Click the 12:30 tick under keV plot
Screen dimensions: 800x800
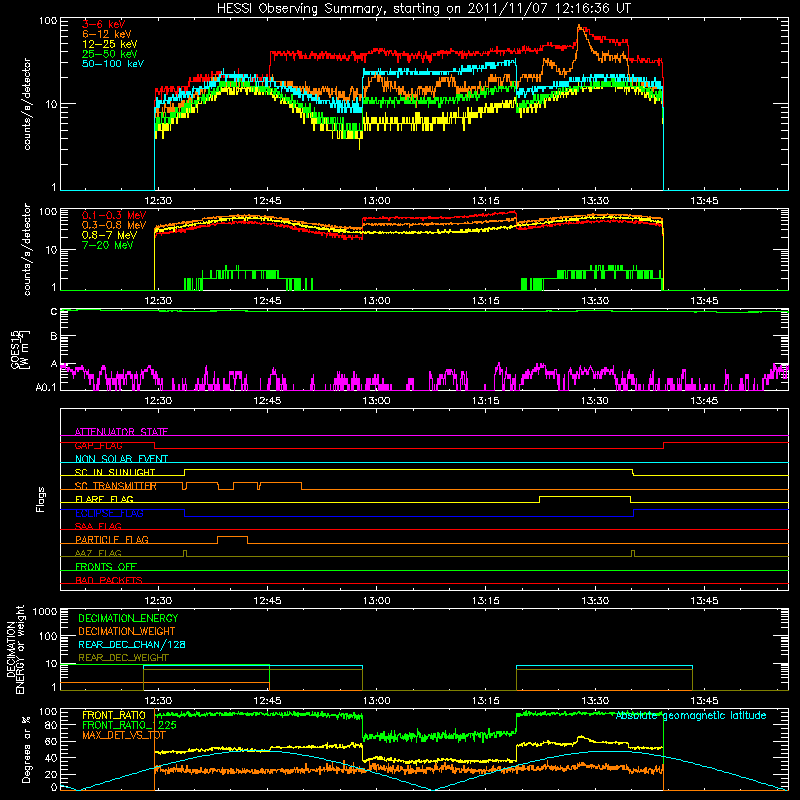pyautogui.click(x=158, y=201)
